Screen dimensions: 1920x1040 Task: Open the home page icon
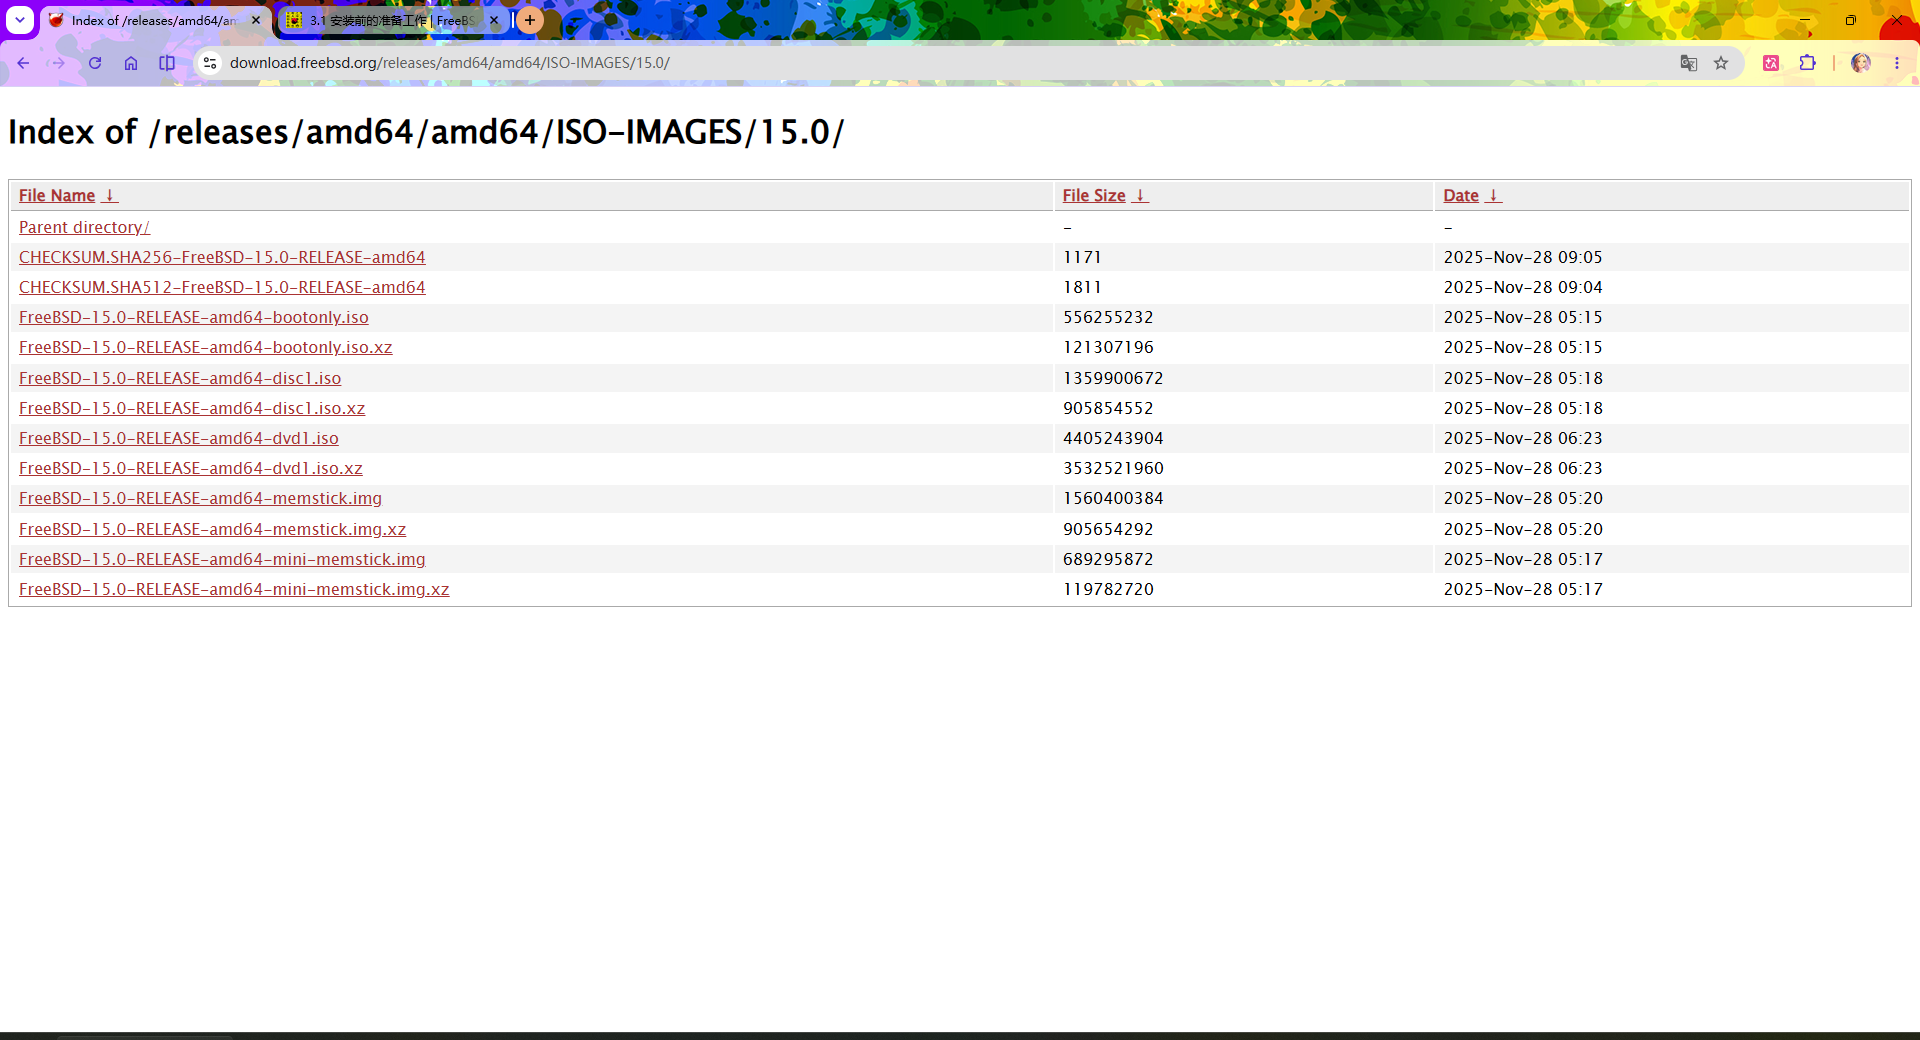(131, 63)
